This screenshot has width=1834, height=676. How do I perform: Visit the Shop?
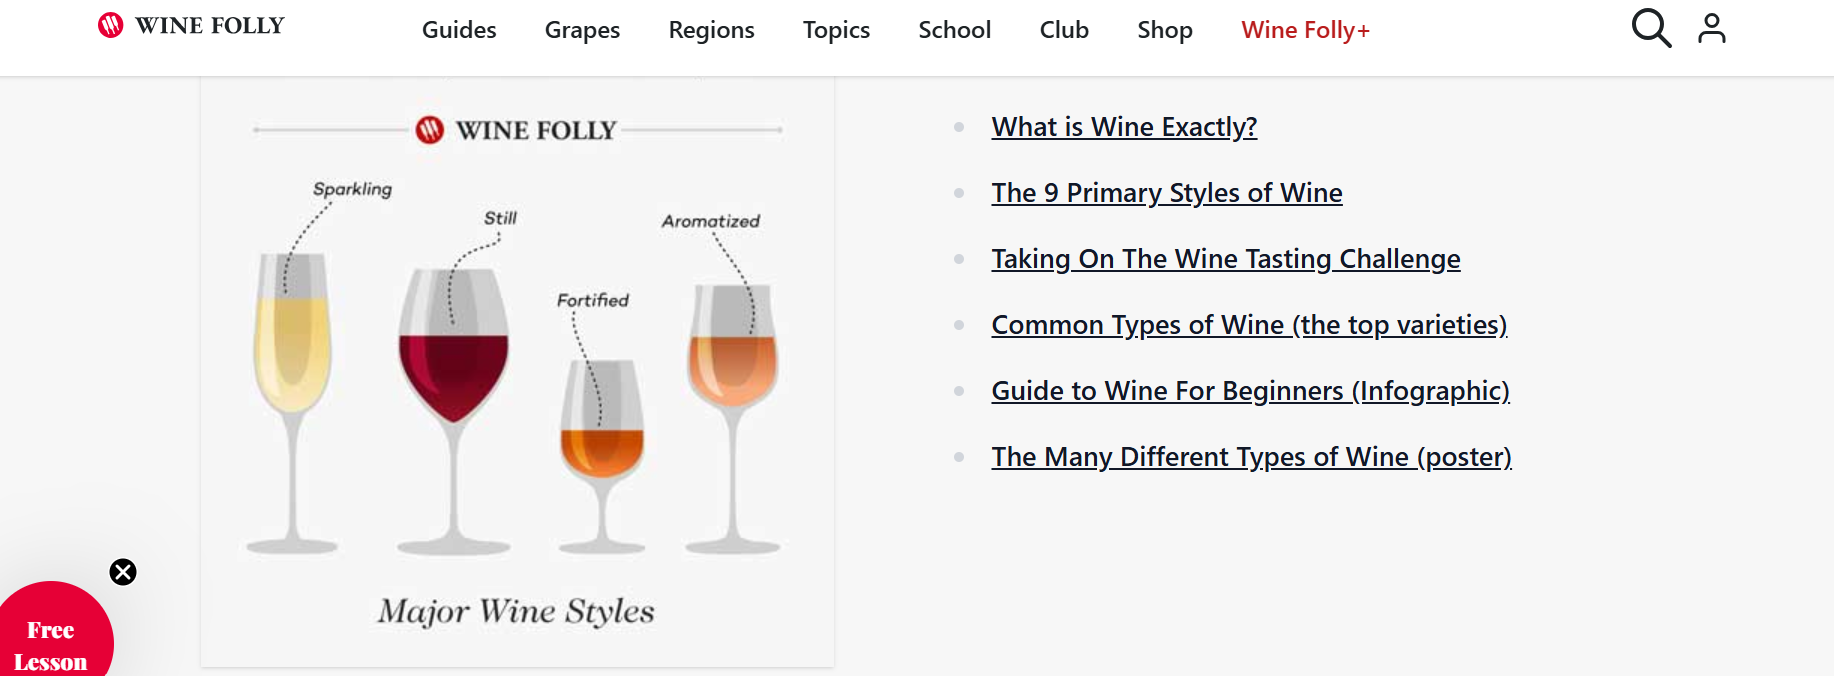pos(1164,30)
